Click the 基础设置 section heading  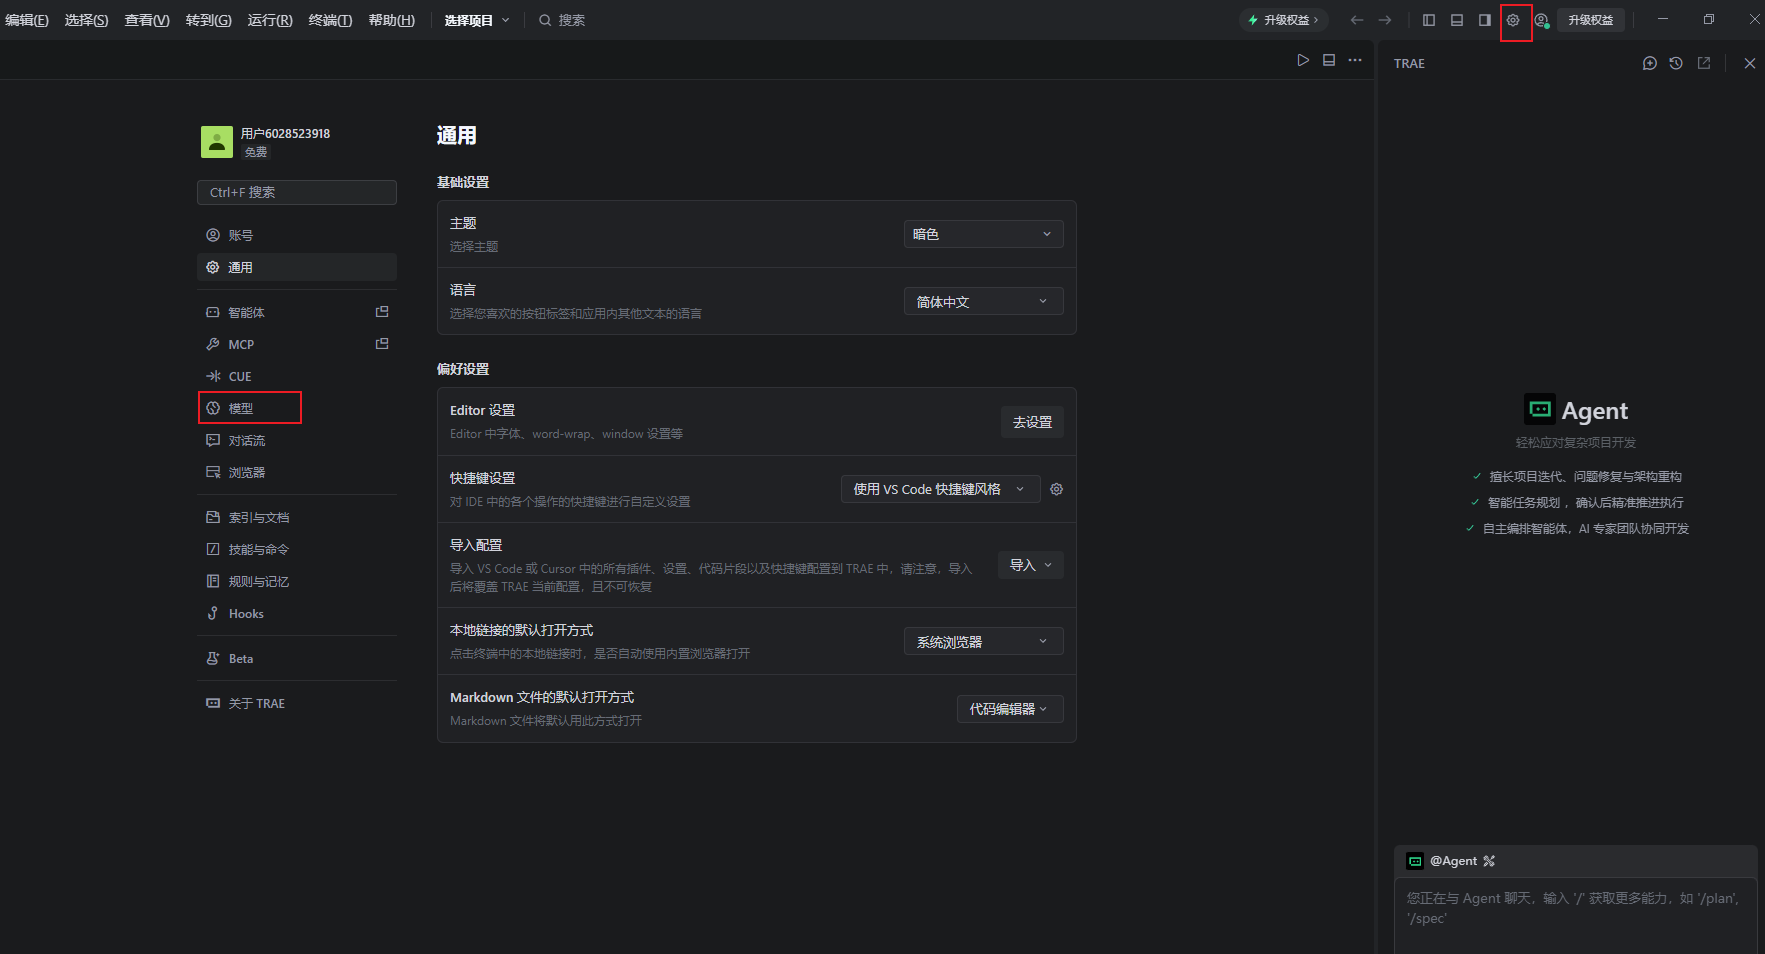tap(463, 182)
